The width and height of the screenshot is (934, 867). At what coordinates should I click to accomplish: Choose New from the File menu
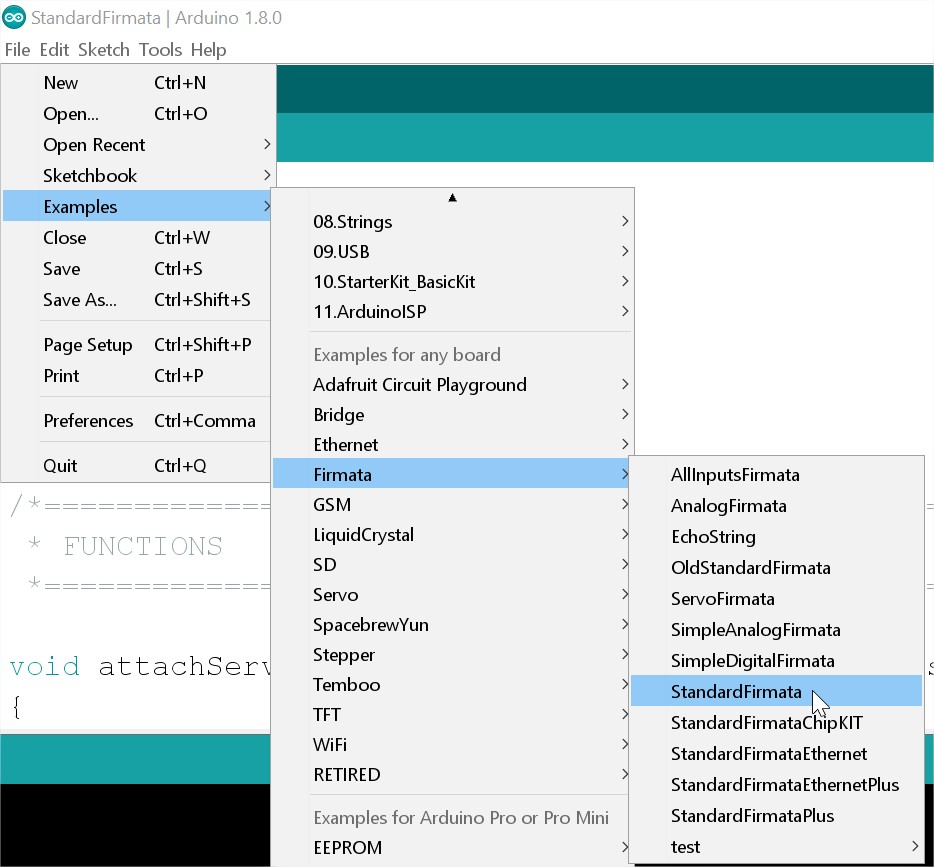137,83
